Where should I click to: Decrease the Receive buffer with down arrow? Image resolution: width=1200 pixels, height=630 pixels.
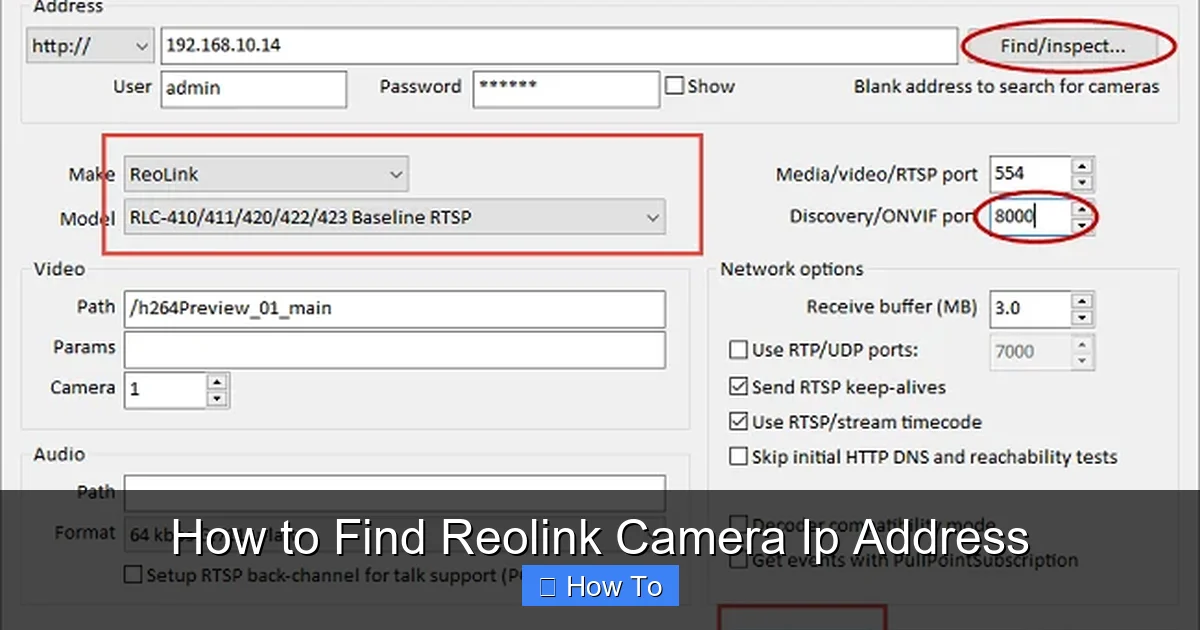[x=1082, y=317]
